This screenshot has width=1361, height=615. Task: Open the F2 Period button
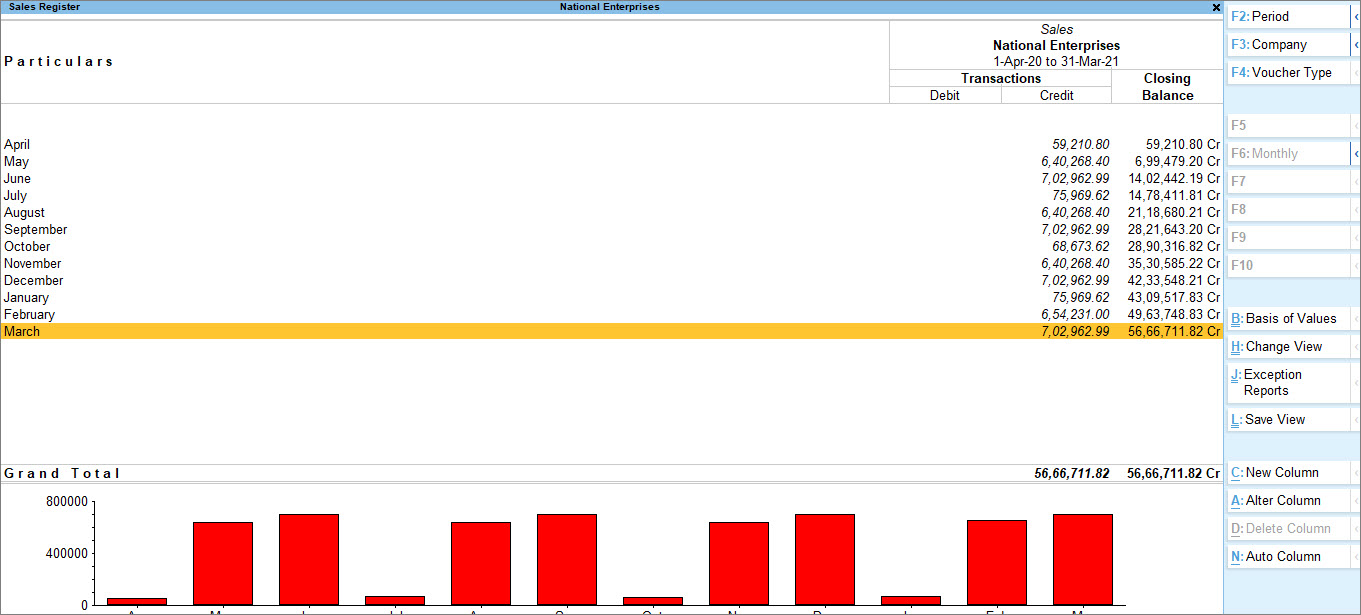point(1288,17)
